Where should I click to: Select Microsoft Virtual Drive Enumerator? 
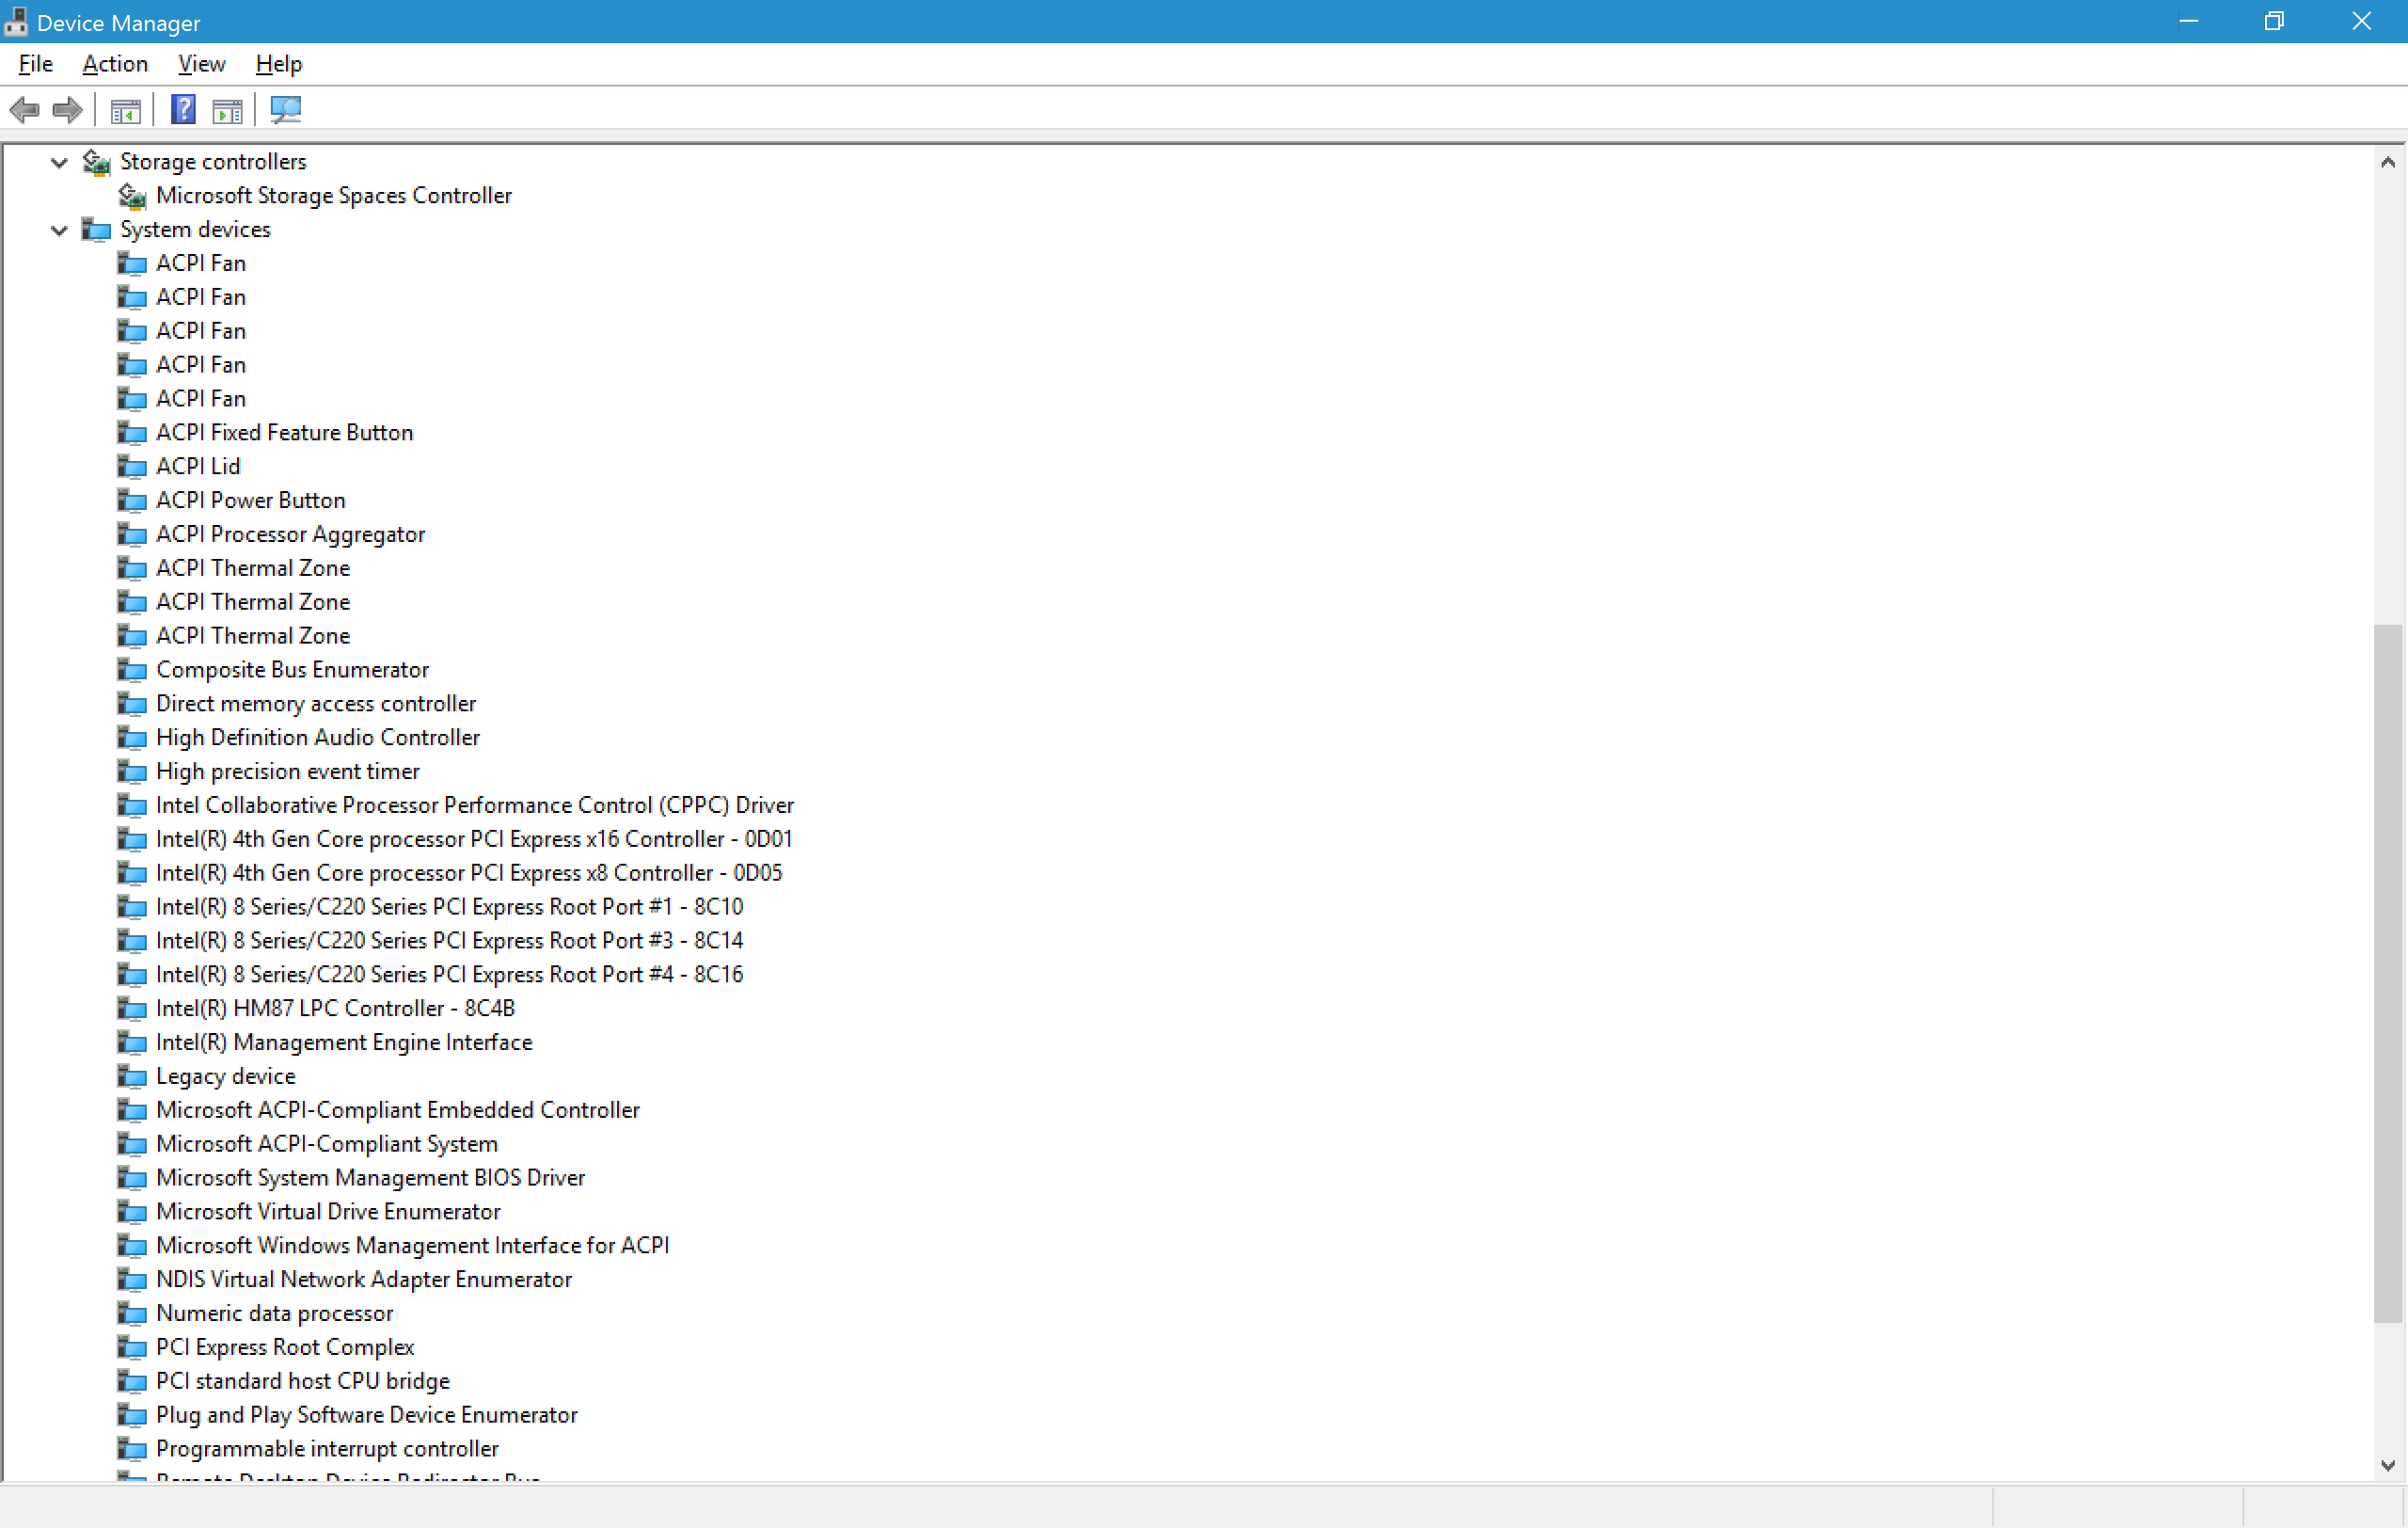328,1212
